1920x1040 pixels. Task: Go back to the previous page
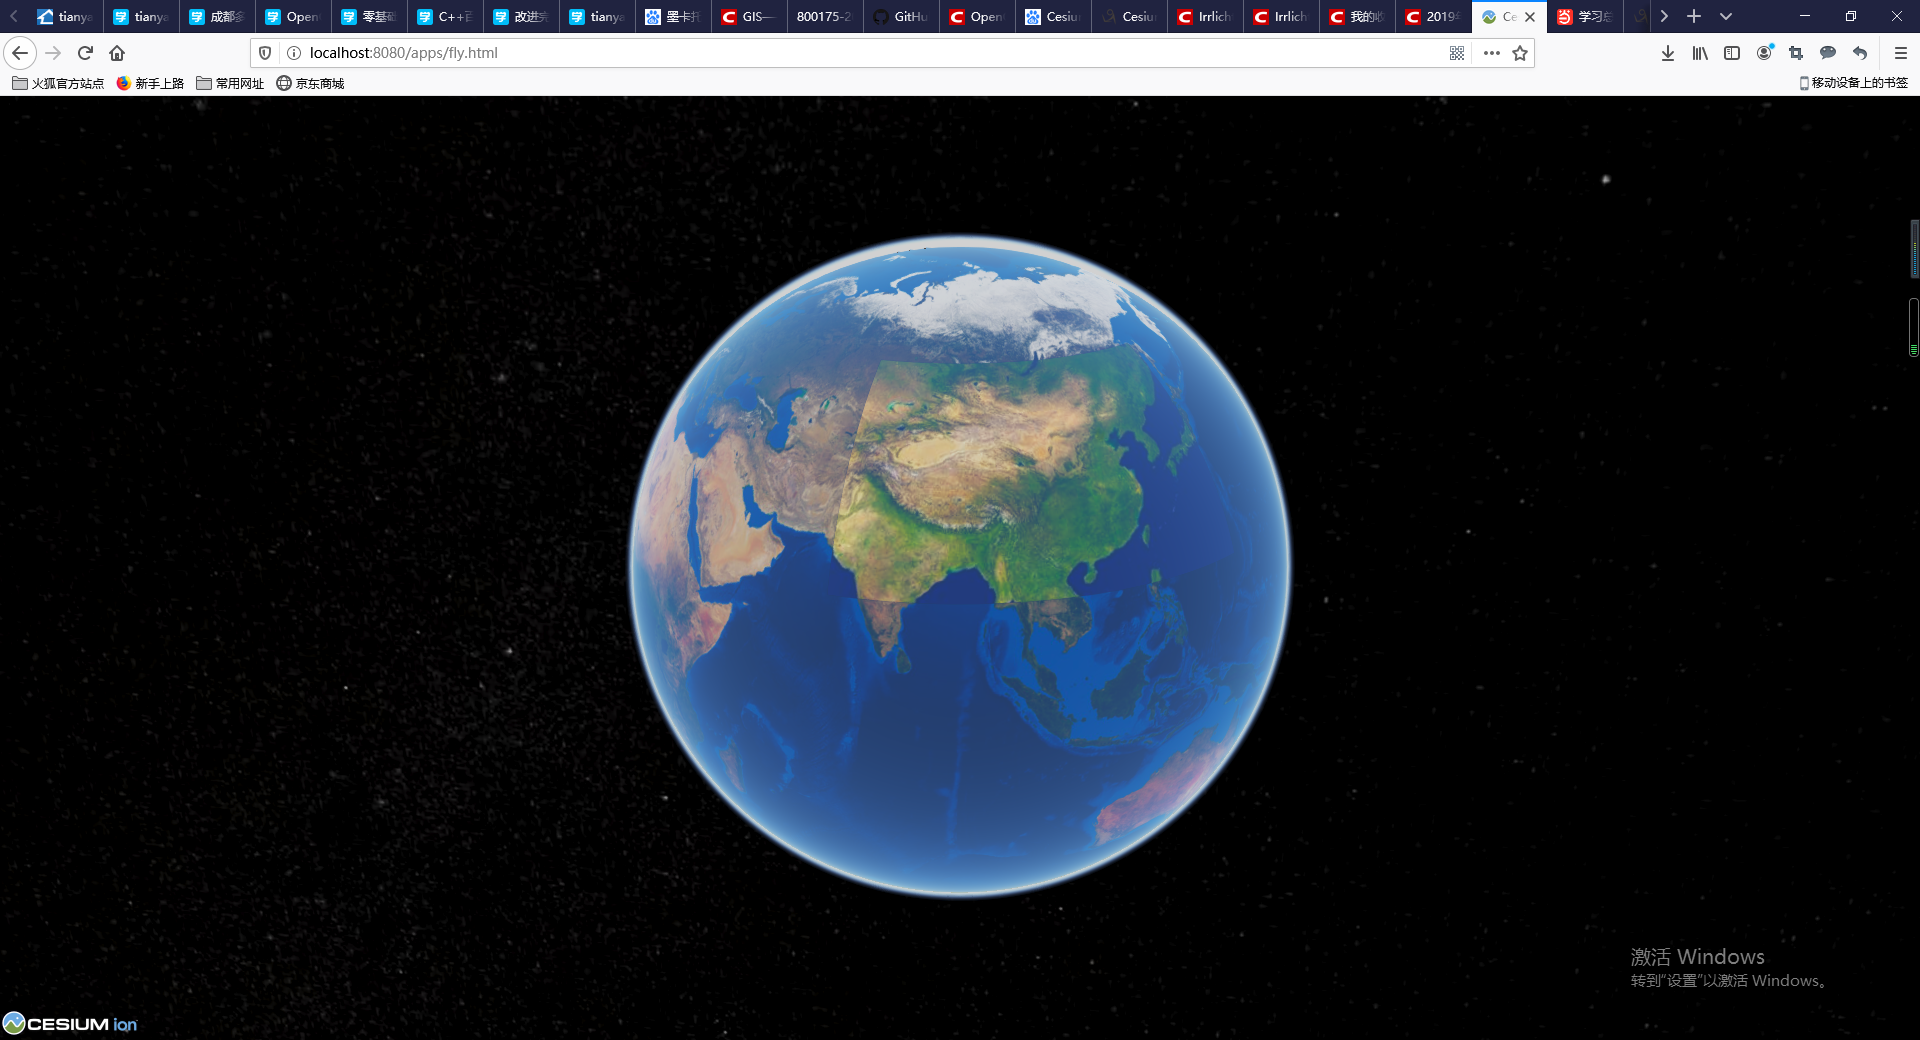(20, 53)
